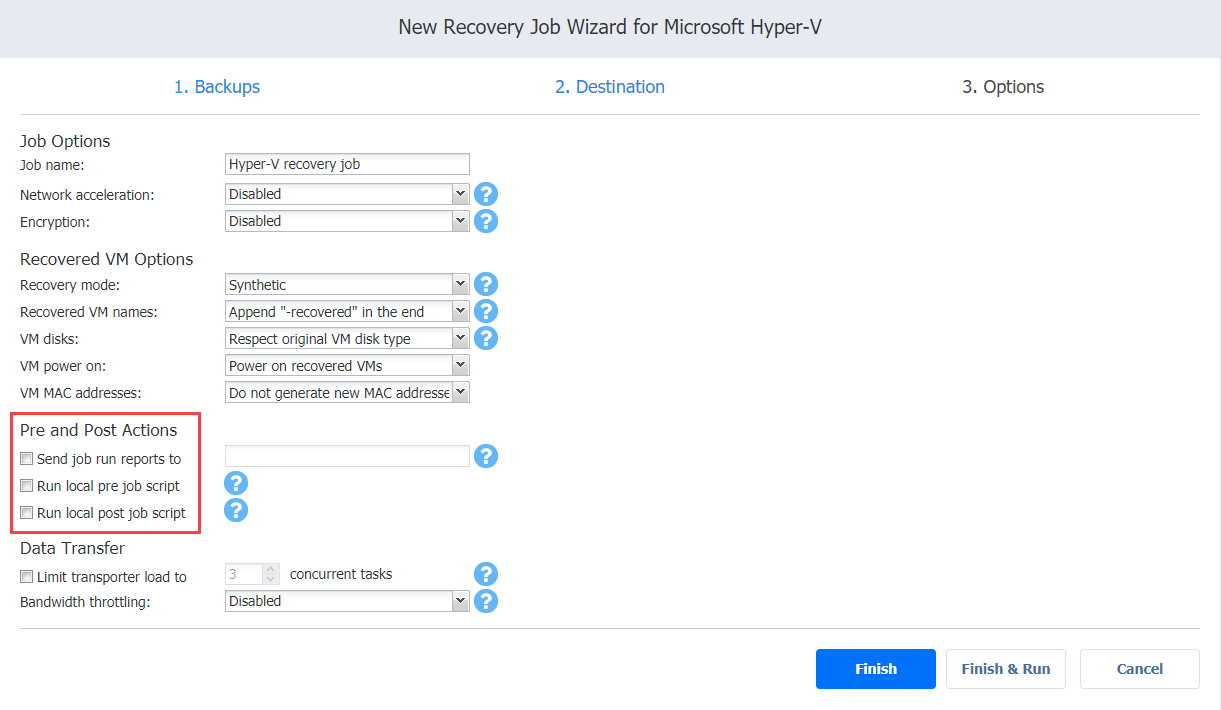Show help for Recovery mode setting
The height and width of the screenshot is (710, 1221).
click(486, 285)
